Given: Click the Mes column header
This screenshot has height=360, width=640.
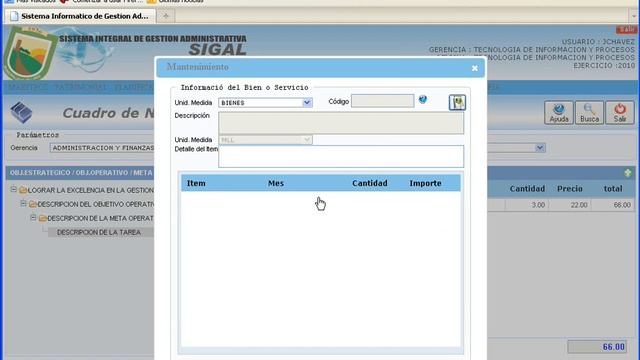Looking at the screenshot, I should pyautogui.click(x=276, y=183).
